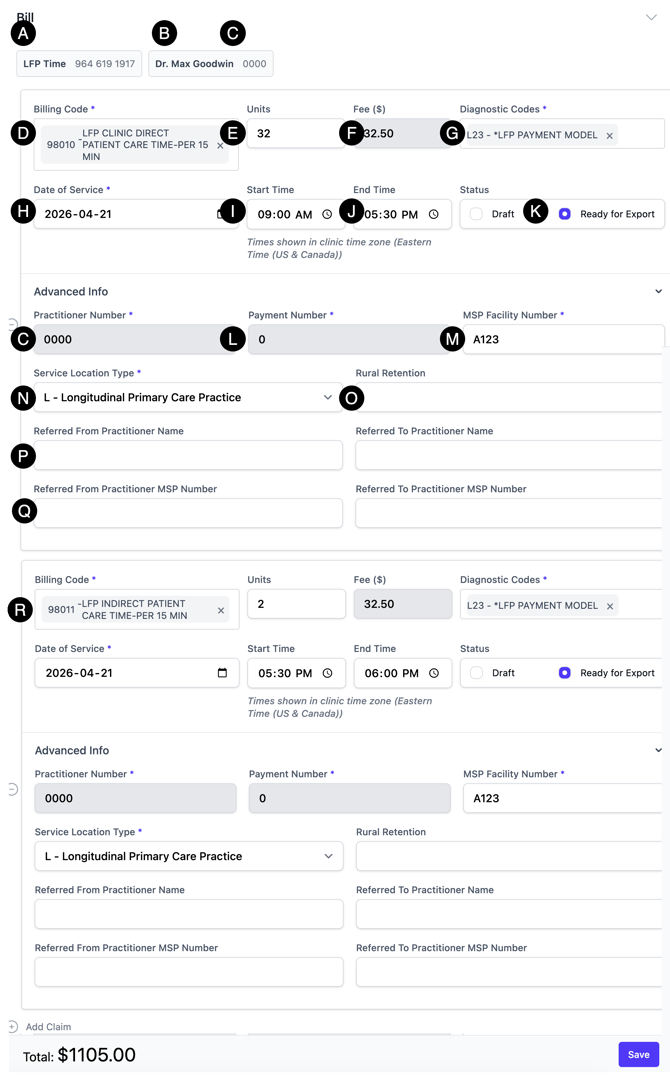Open calendar picker for 98011 claim date
The image size is (670, 1091).
(x=222, y=673)
